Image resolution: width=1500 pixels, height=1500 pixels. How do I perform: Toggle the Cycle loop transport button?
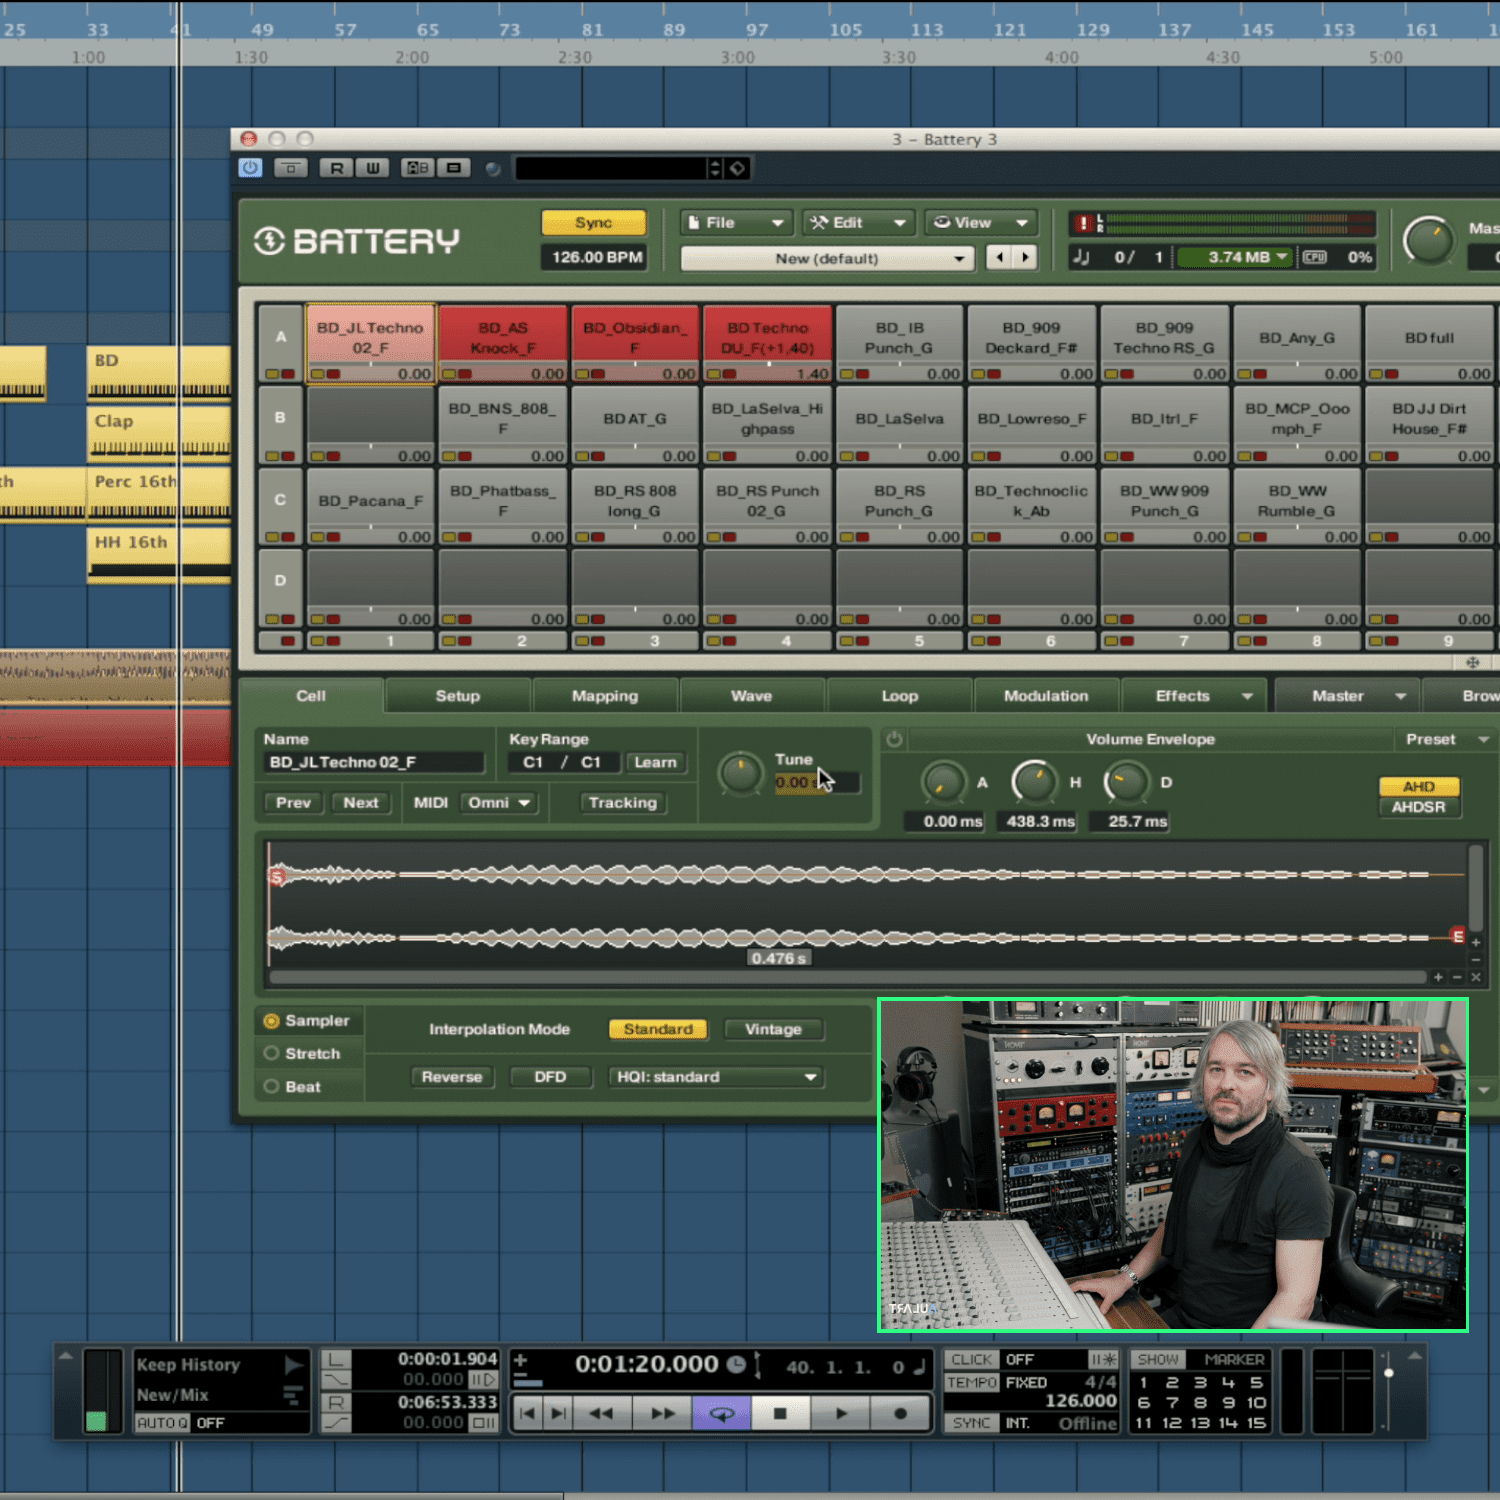coord(722,1413)
